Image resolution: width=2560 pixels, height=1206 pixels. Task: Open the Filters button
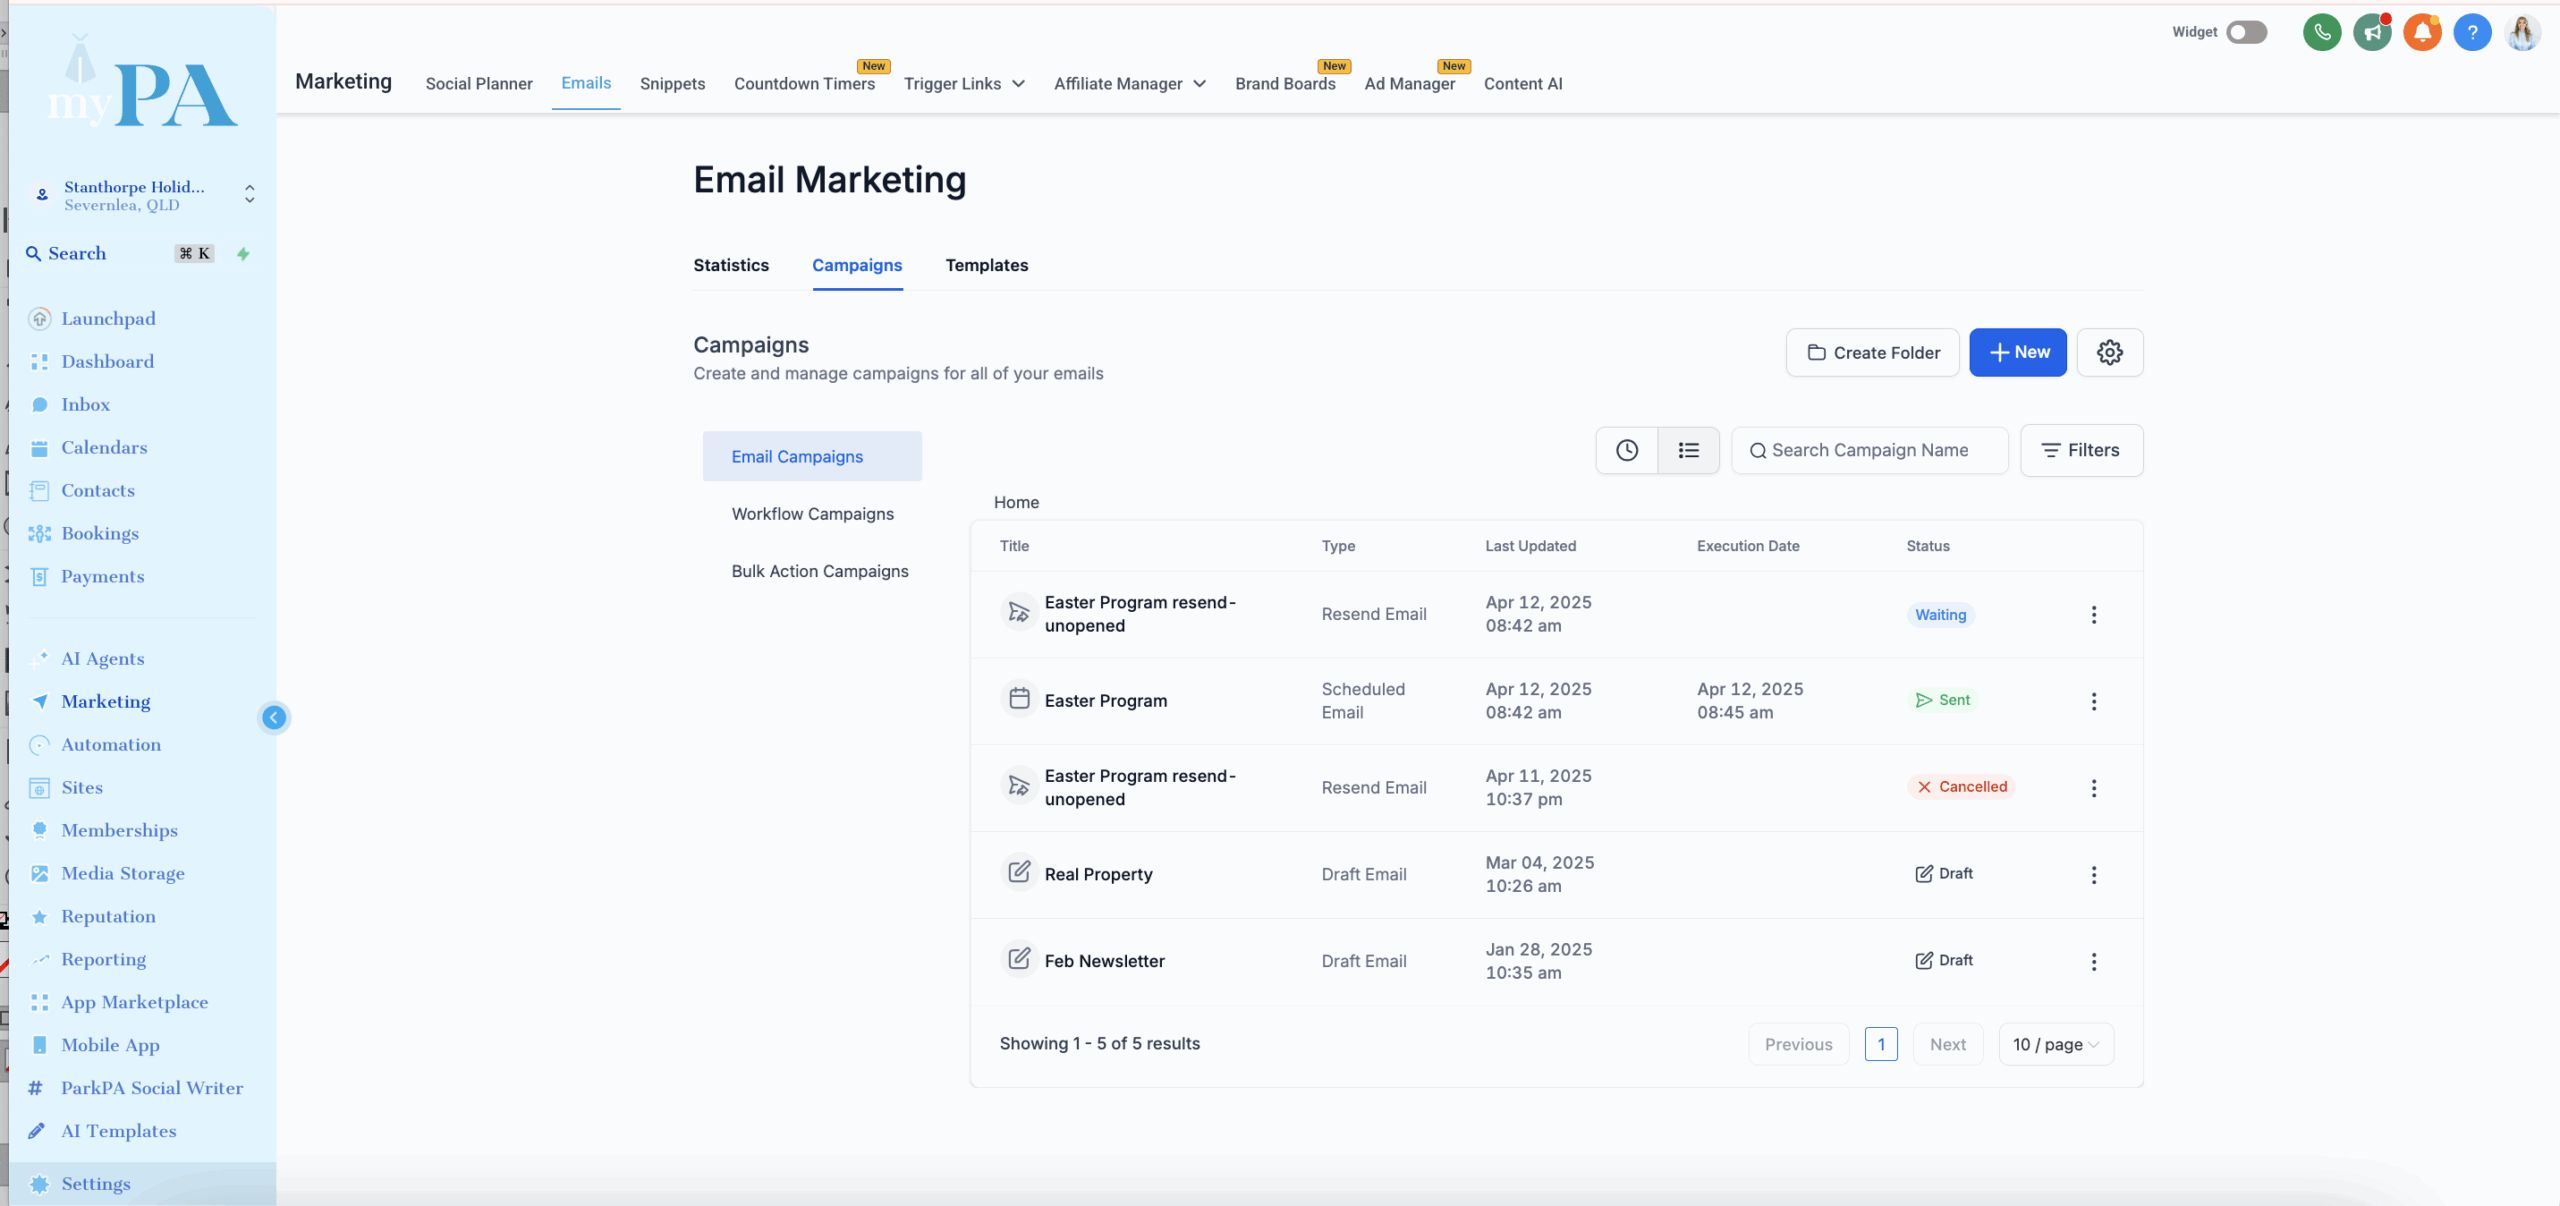point(2082,450)
